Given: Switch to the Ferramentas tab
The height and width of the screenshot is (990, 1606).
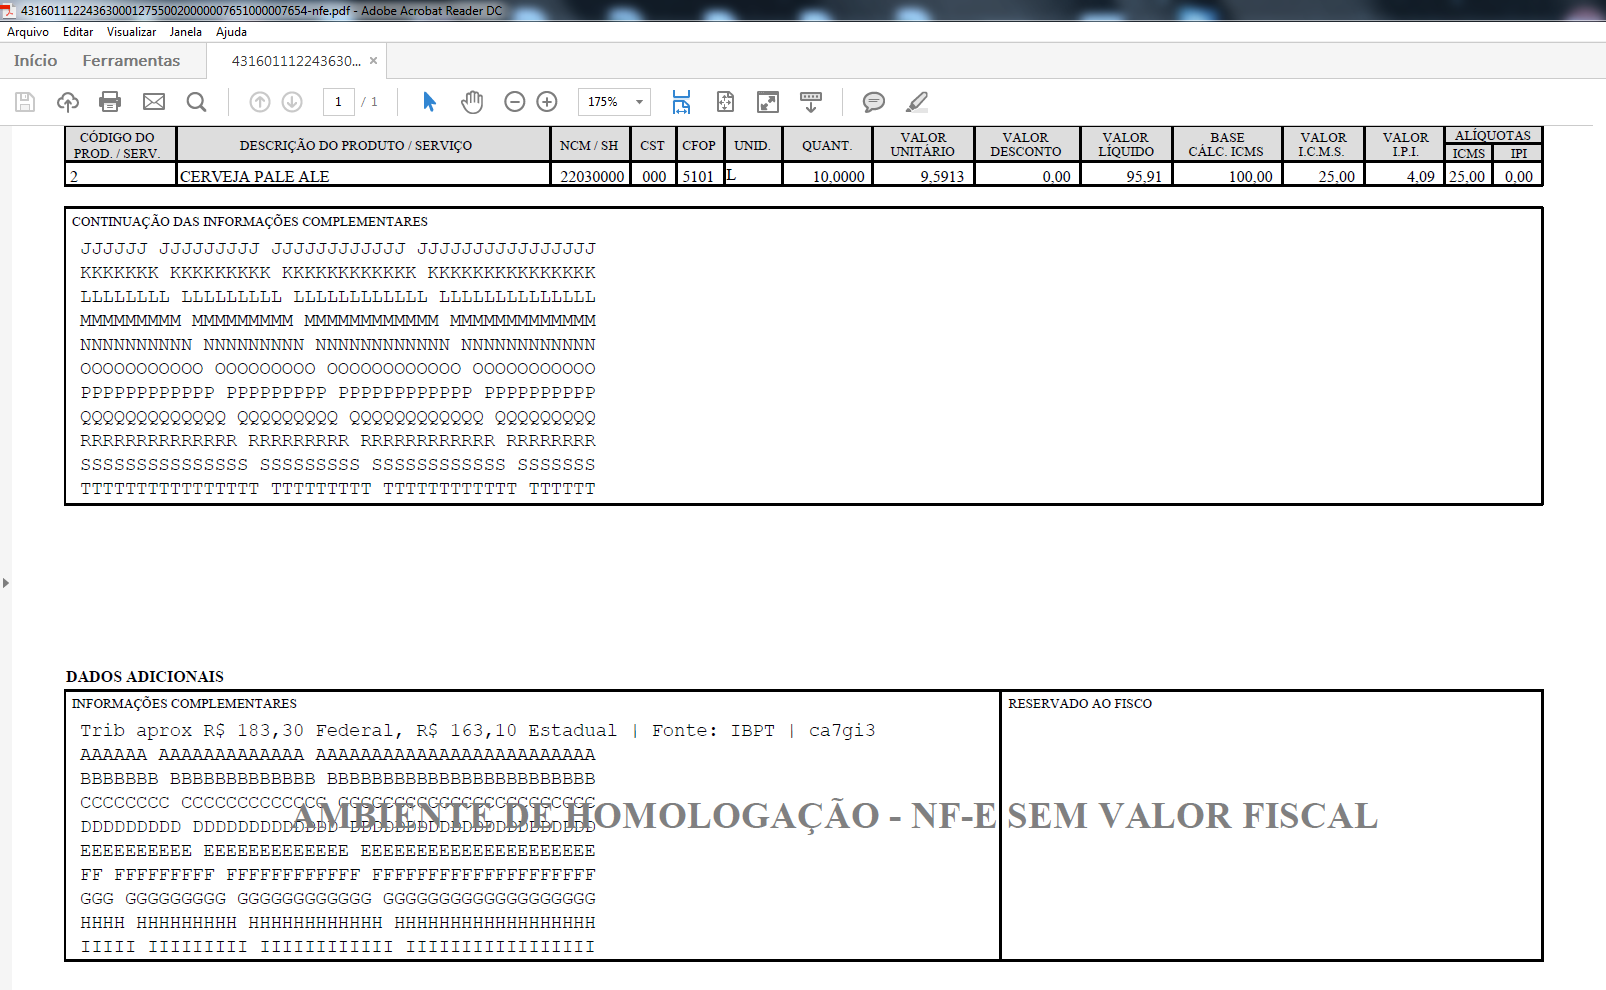Looking at the screenshot, I should click(x=131, y=61).
